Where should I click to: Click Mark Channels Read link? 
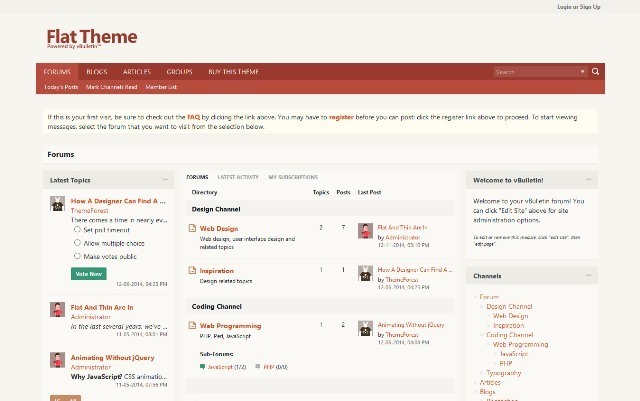pyautogui.click(x=111, y=87)
